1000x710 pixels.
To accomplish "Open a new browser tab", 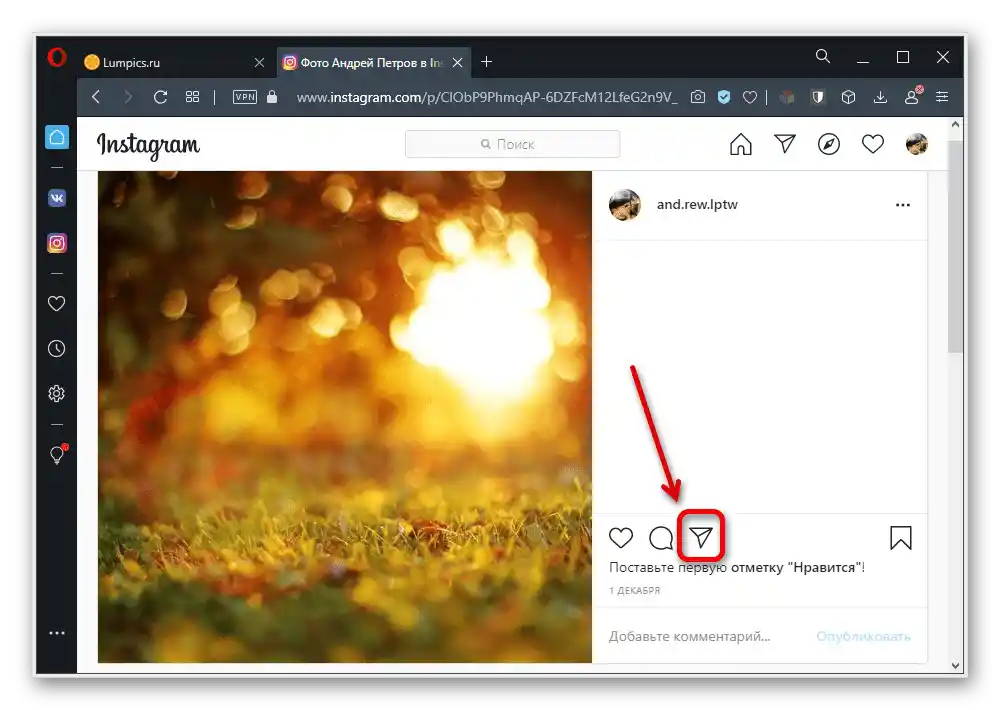I will (487, 62).
